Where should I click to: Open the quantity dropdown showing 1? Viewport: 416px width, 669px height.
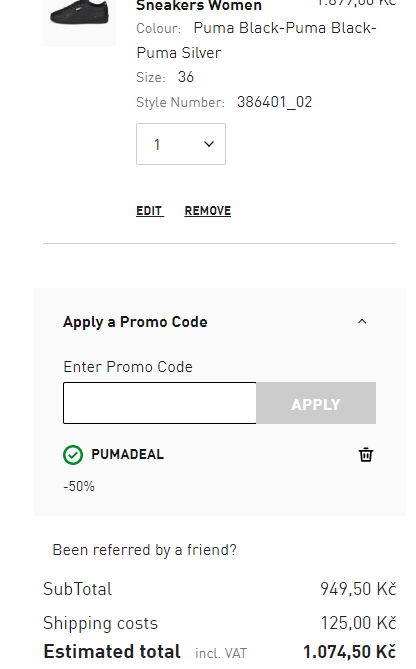pos(181,144)
